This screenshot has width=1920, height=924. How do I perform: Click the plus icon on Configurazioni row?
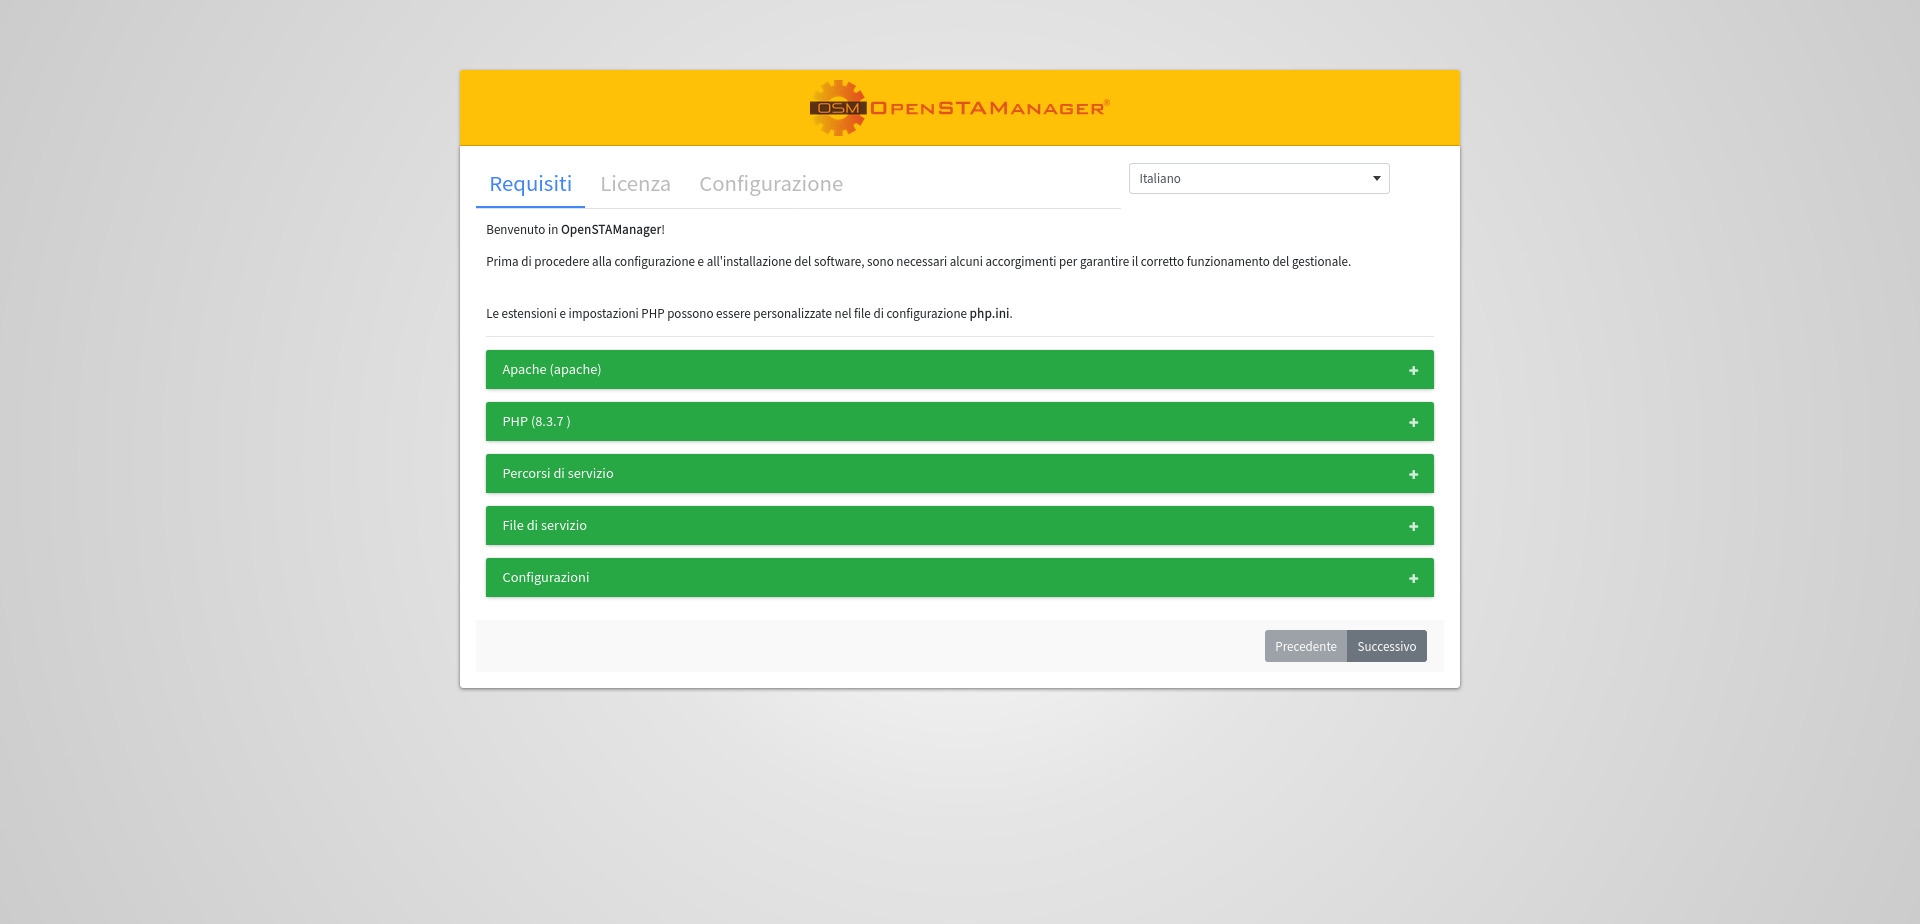(x=1413, y=579)
